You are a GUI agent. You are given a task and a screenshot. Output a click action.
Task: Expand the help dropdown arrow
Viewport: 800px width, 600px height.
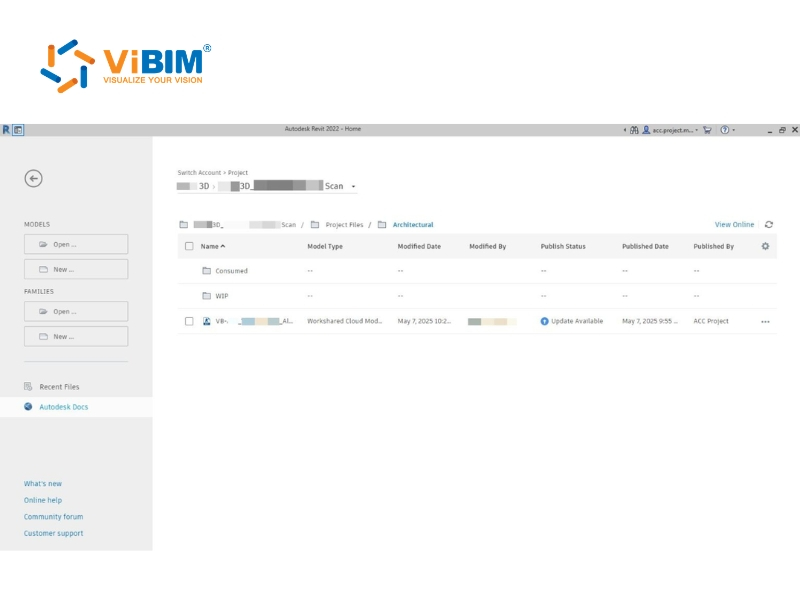click(735, 130)
